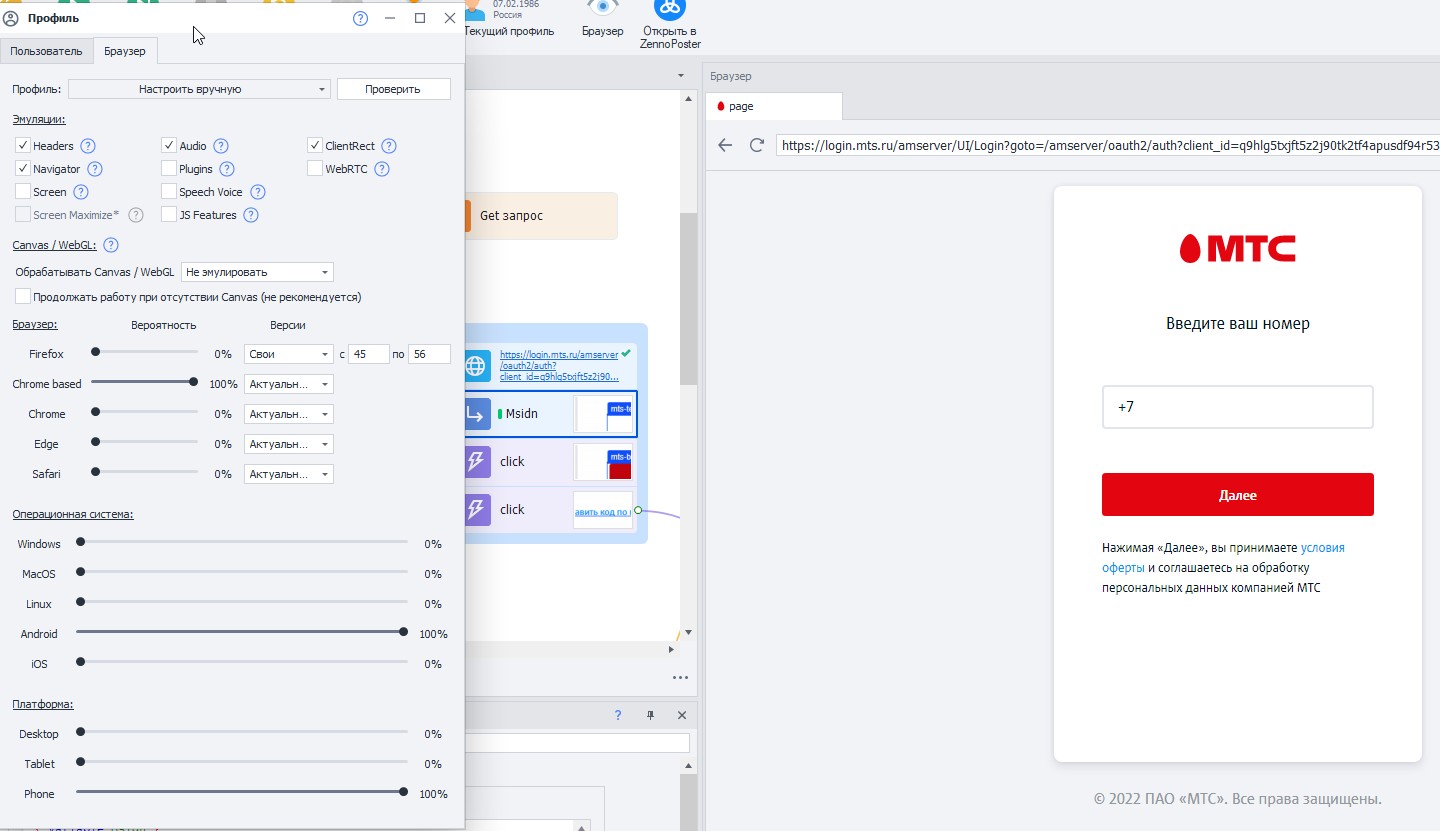
Task: Switch to the Пользователь tab
Action: click(46, 51)
